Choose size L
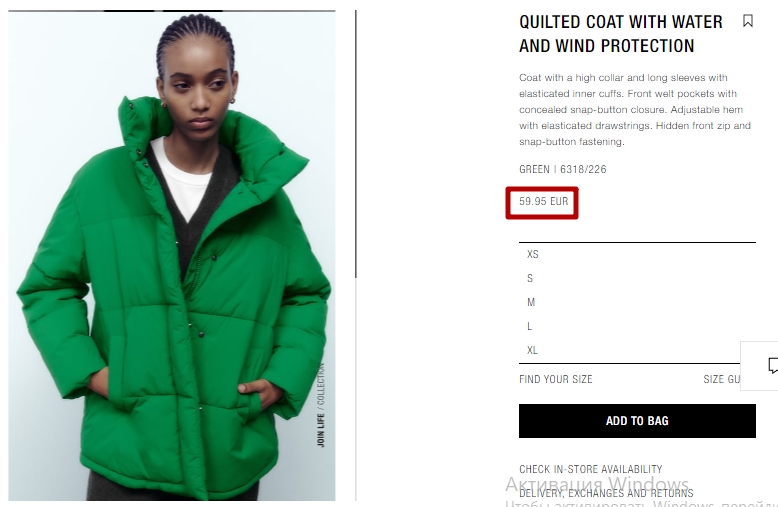Screen dimensions: 778x507 click(x=637, y=326)
